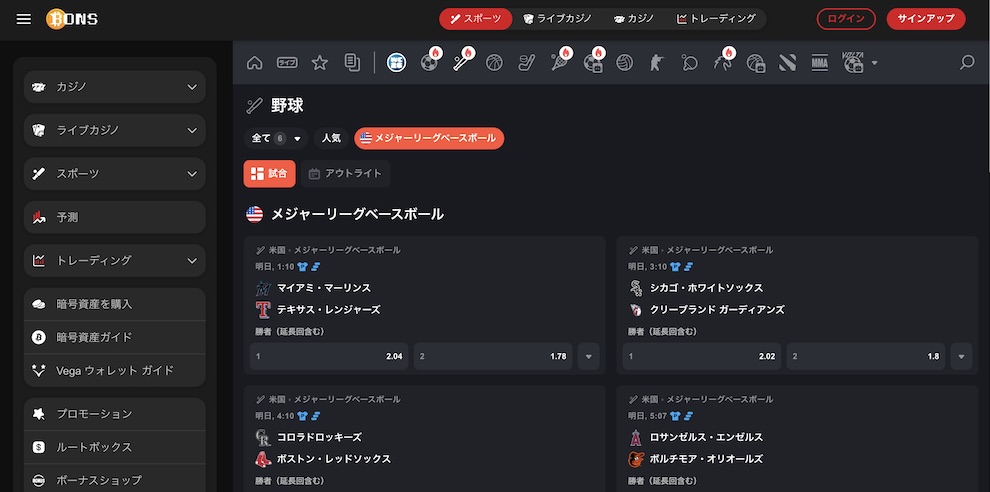Image resolution: width=990 pixels, height=492 pixels.
Task: Open Vega ウォレット ガイド link
Action: click(115, 370)
